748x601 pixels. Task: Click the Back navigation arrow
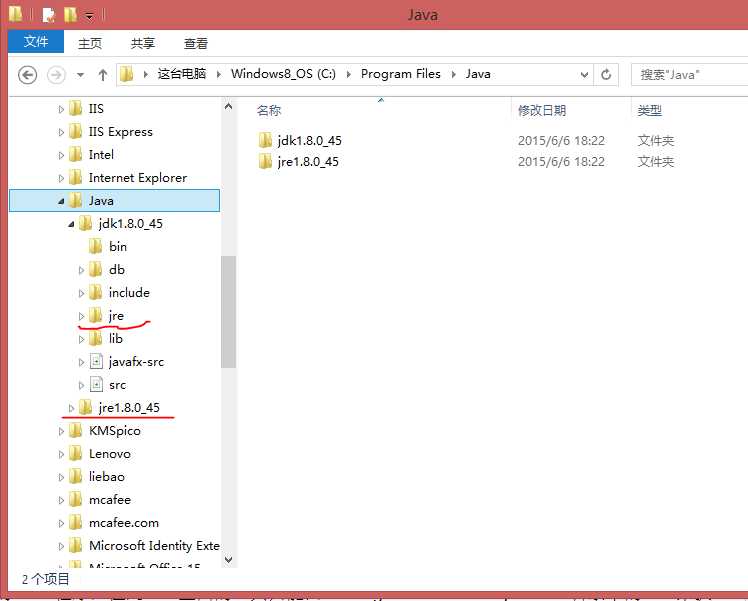point(27,75)
